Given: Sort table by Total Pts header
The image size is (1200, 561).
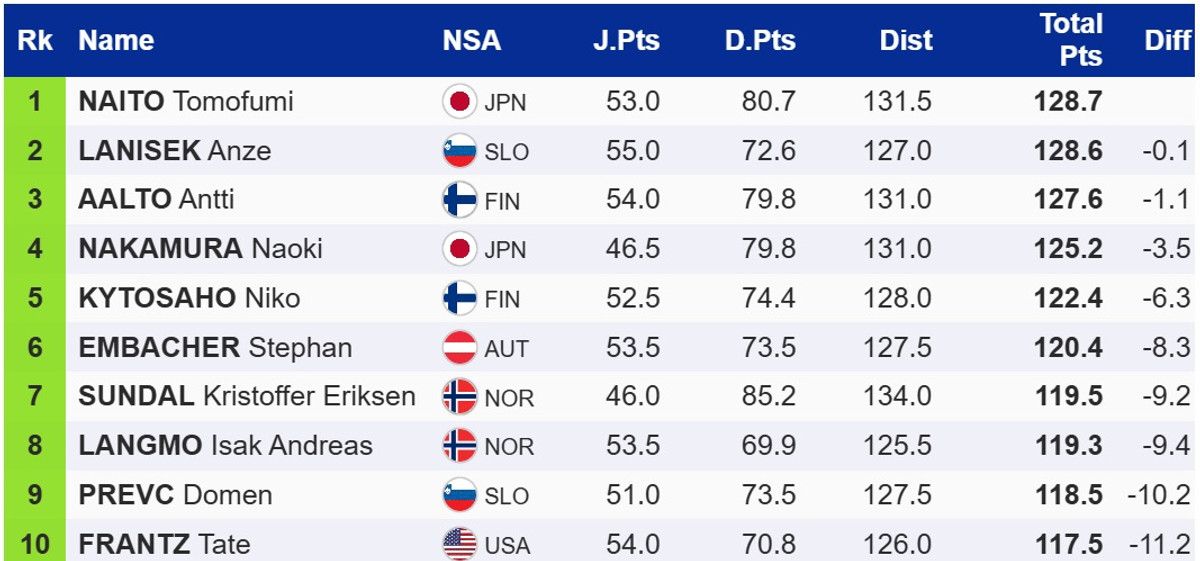Looking at the screenshot, I should [x=1071, y=40].
